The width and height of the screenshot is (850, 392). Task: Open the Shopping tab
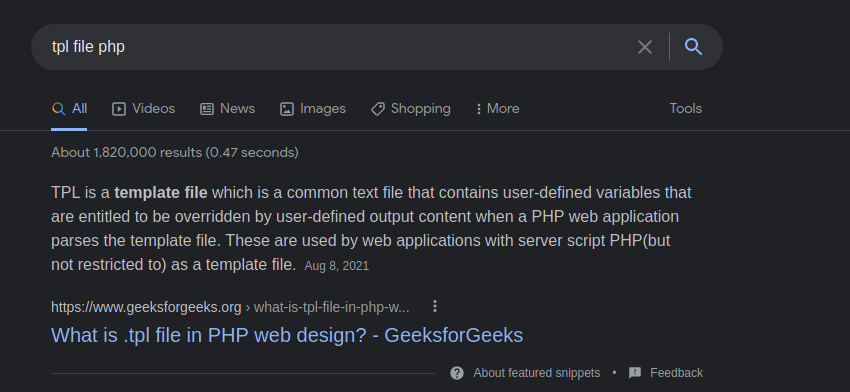pos(410,109)
